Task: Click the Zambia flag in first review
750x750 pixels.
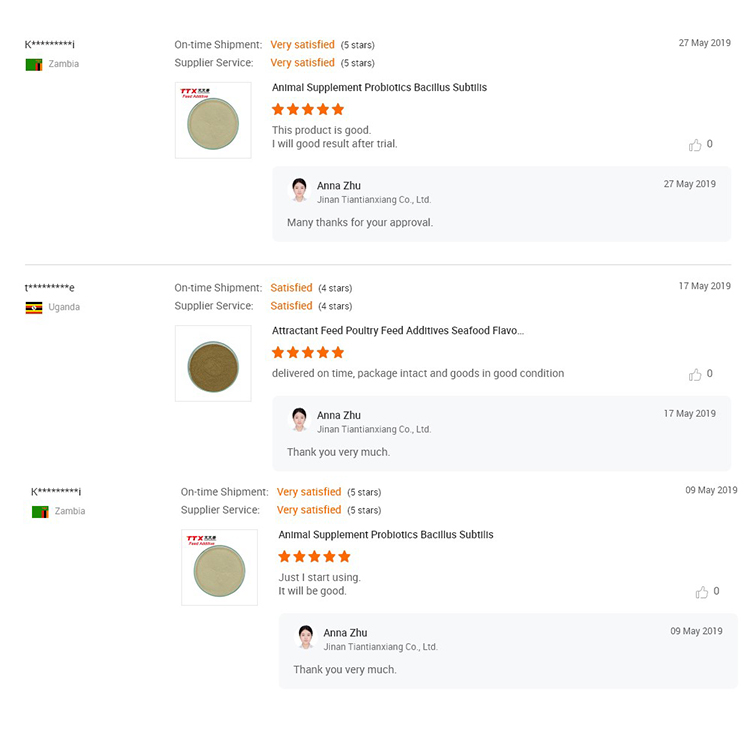Action: (34, 64)
